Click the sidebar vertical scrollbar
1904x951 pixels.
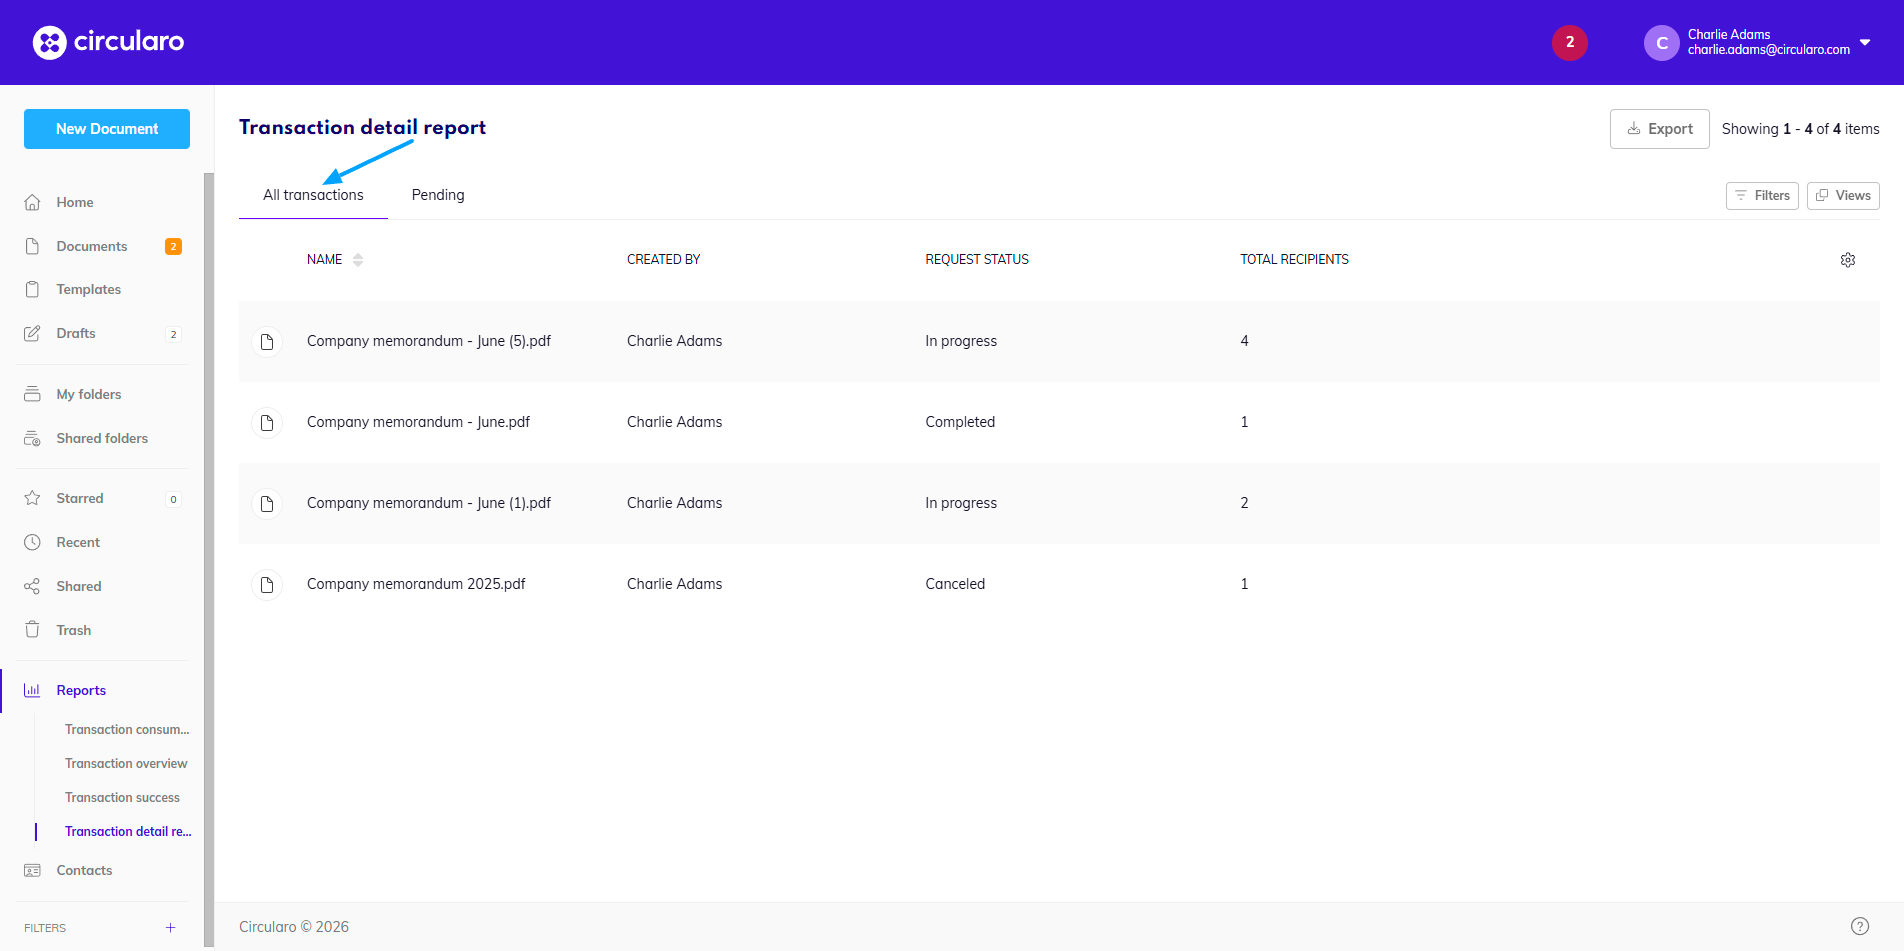point(209,560)
